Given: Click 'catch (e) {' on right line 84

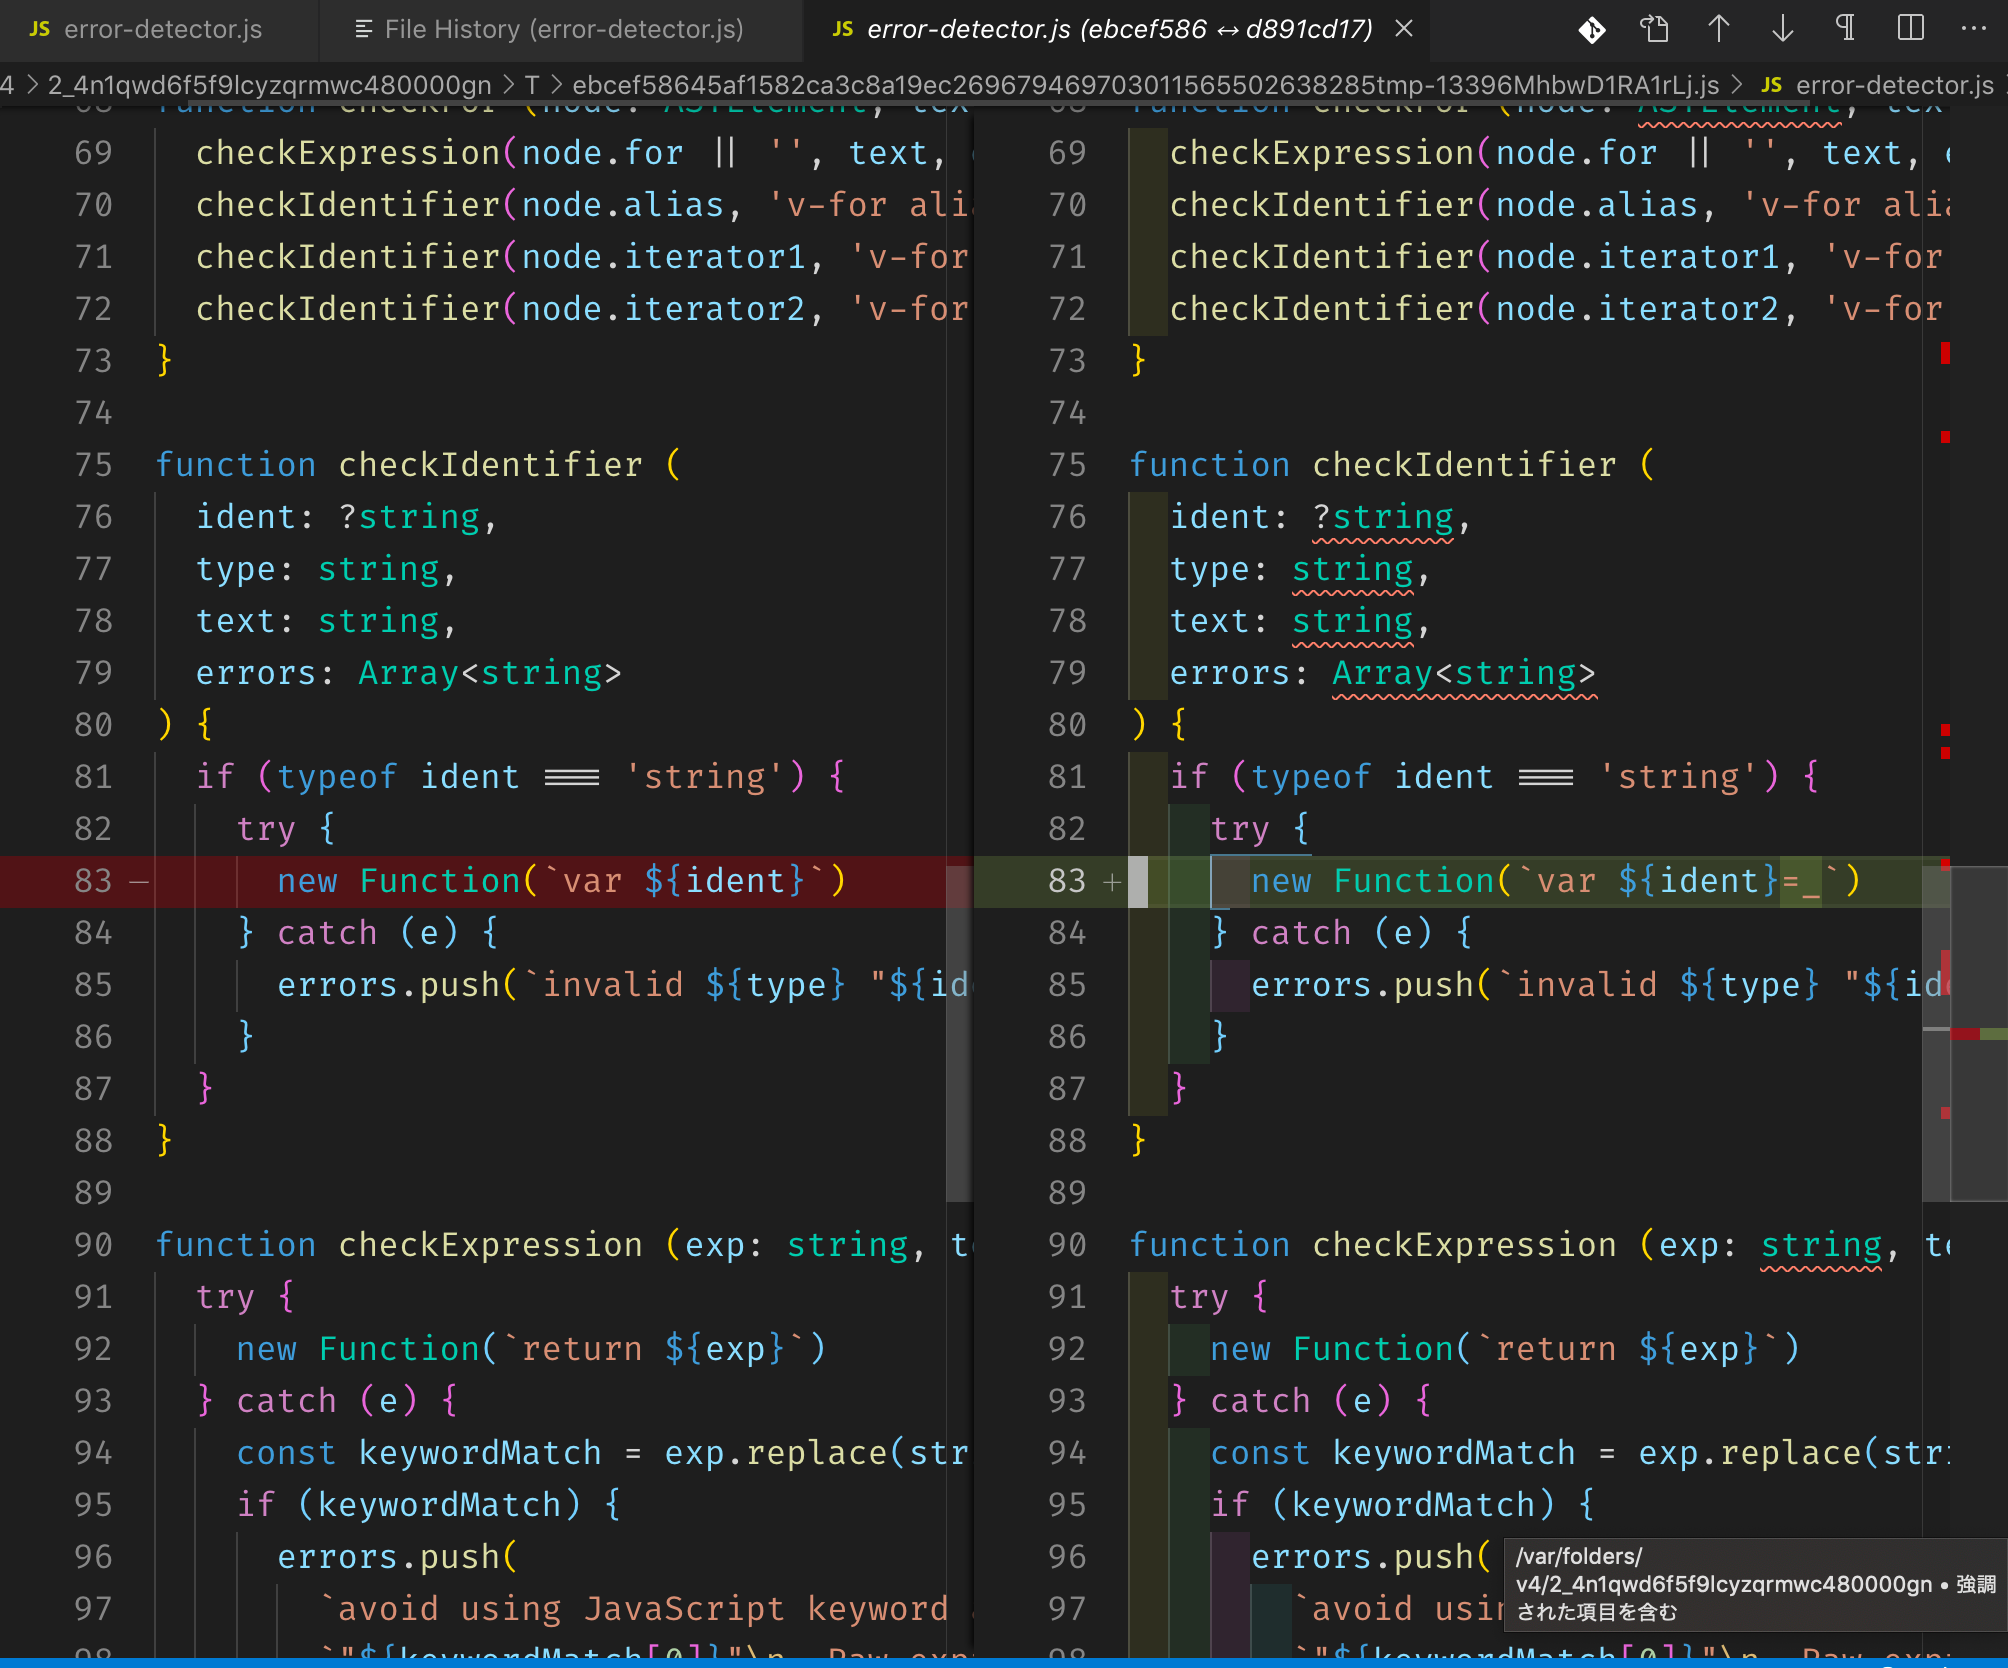Looking at the screenshot, I should coord(1362,933).
